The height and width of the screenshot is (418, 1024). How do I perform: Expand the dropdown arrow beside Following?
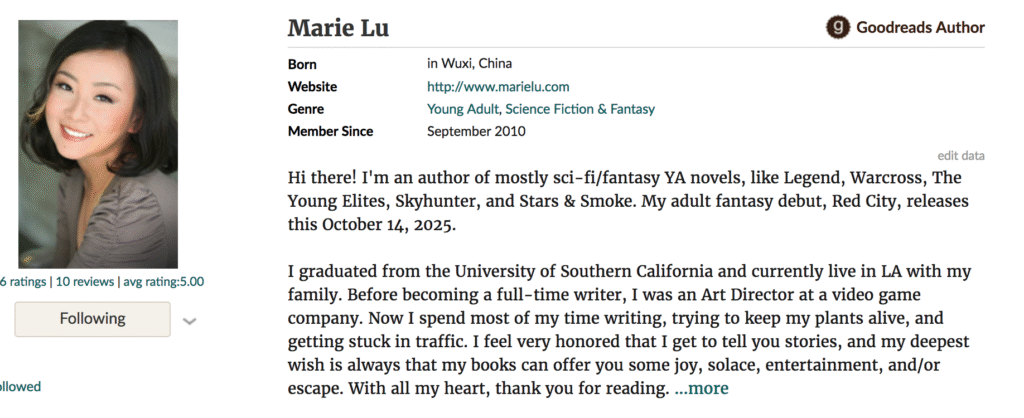(190, 320)
